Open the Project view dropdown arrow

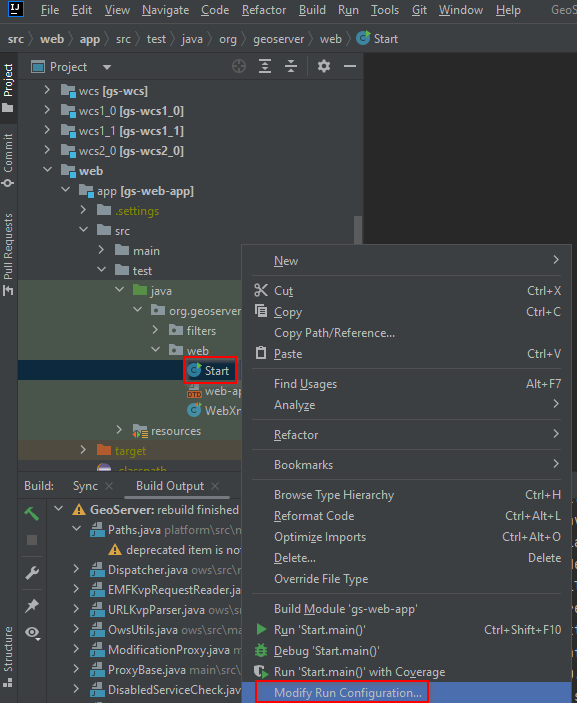click(107, 67)
